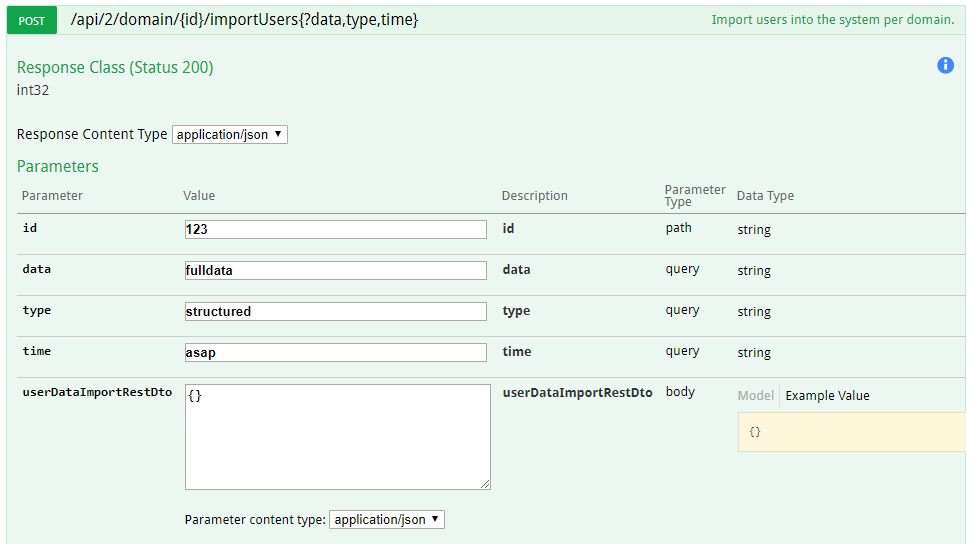The width and height of the screenshot is (975, 544).
Task: Open the Response Content Type dropdown
Action: point(229,134)
